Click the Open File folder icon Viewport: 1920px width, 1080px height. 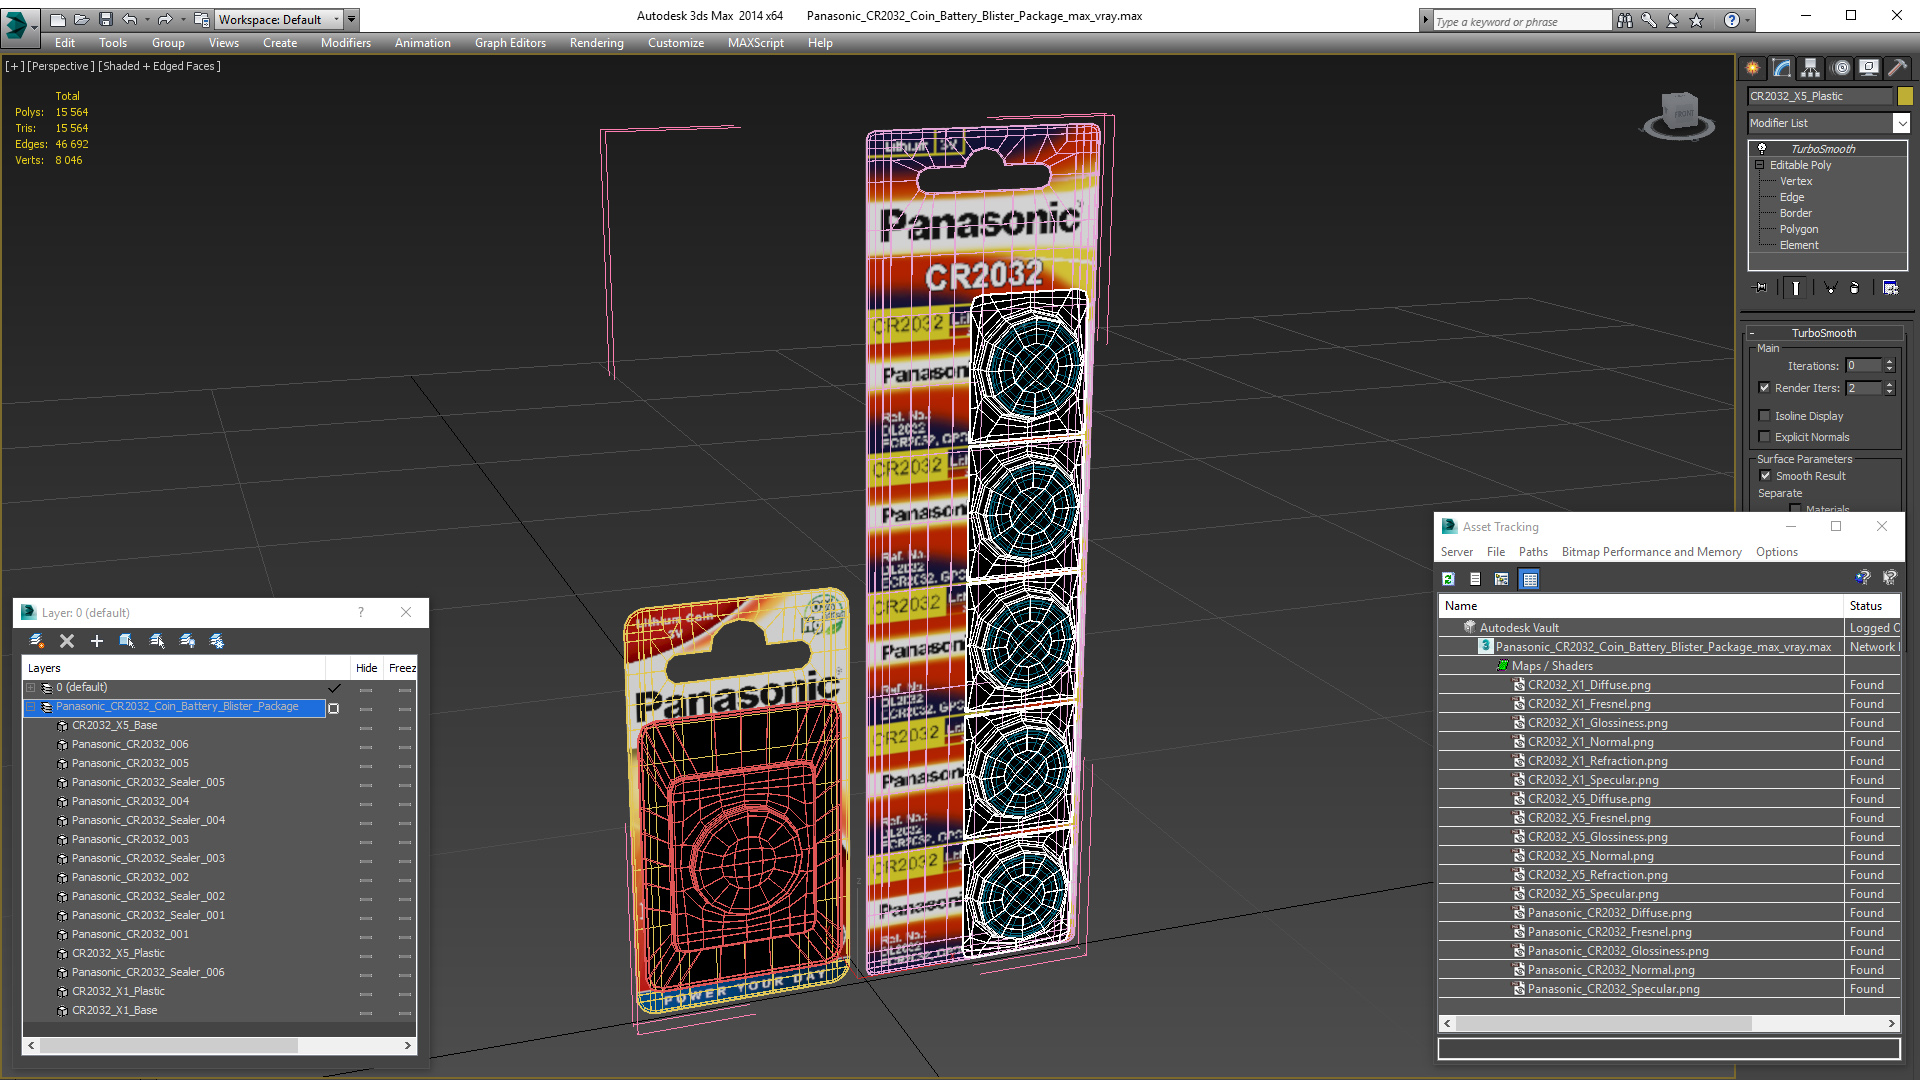81,19
